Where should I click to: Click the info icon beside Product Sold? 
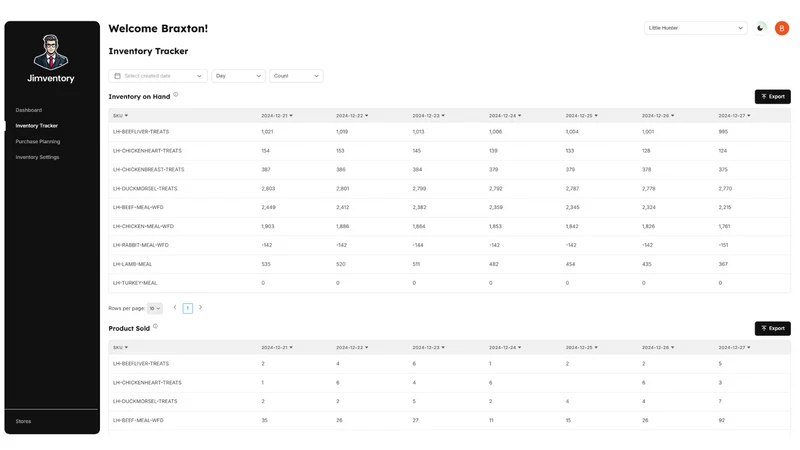click(155, 326)
